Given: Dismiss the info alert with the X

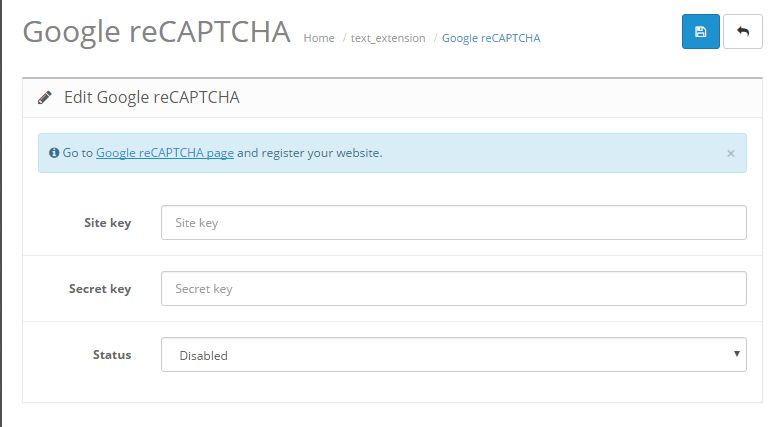Looking at the screenshot, I should (731, 153).
